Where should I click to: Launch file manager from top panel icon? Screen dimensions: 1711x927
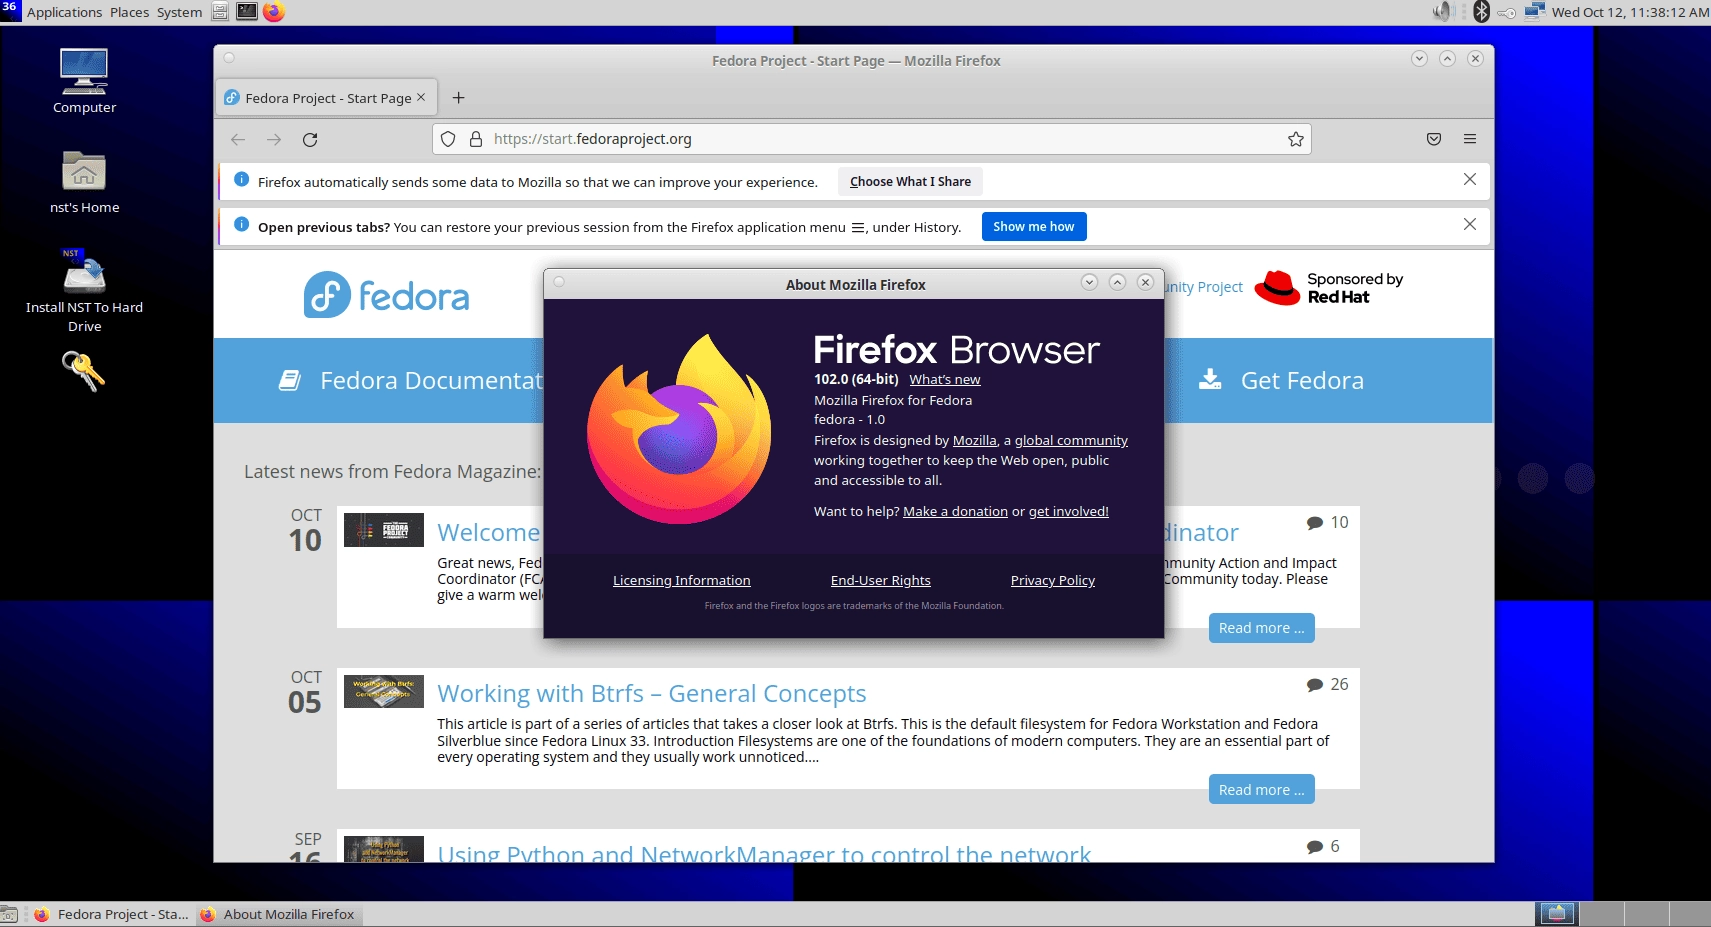coord(220,12)
